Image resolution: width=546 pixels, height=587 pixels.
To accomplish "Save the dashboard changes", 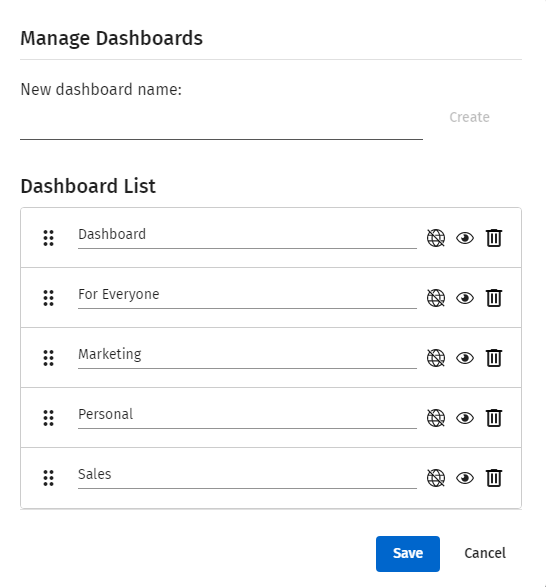I will point(408,554).
